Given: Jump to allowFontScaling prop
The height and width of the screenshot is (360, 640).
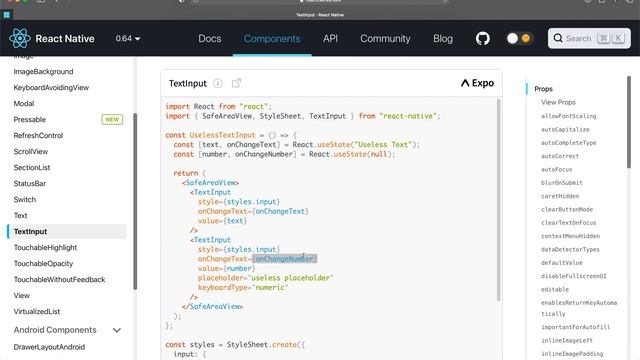Looking at the screenshot, I should point(569,116).
